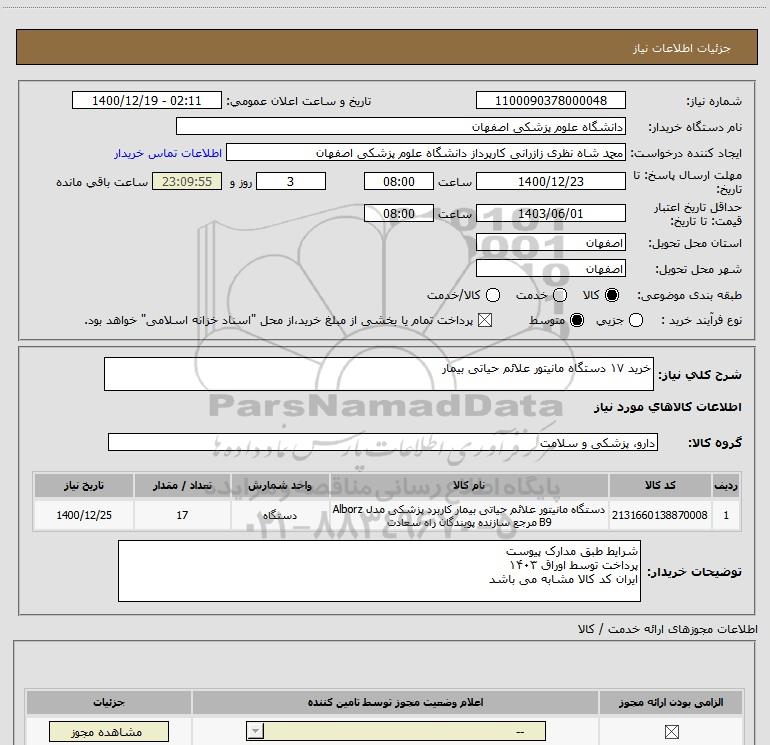Click the طبقه بندی موضوعی label
The height and width of the screenshot is (745, 770).
pyautogui.click(x=689, y=296)
